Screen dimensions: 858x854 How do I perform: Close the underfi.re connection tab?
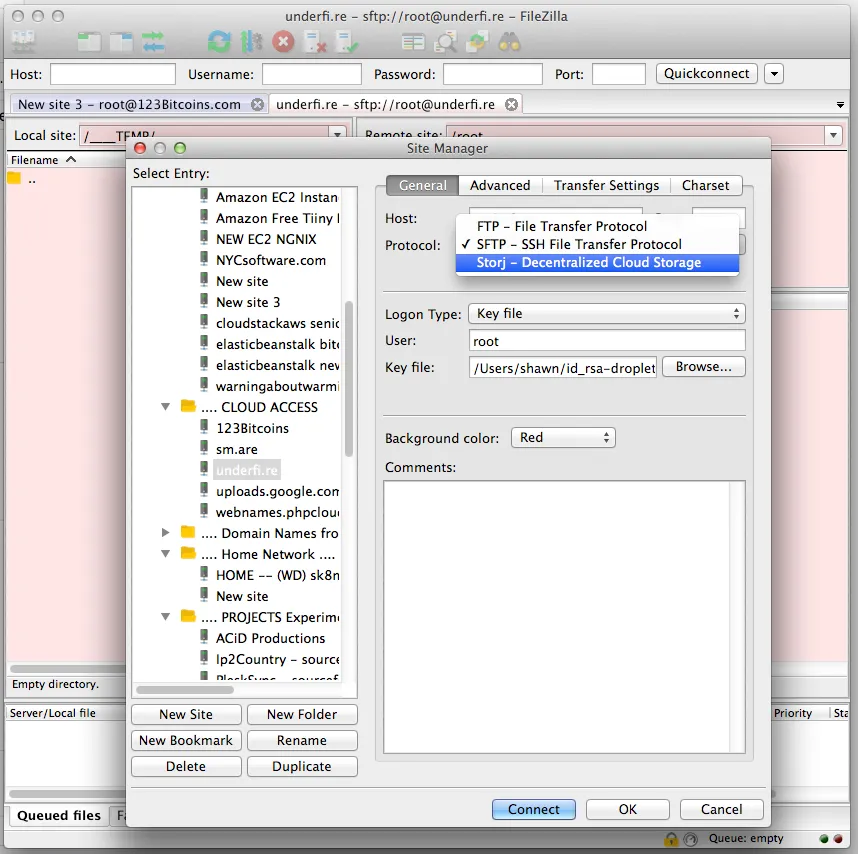tap(511, 104)
